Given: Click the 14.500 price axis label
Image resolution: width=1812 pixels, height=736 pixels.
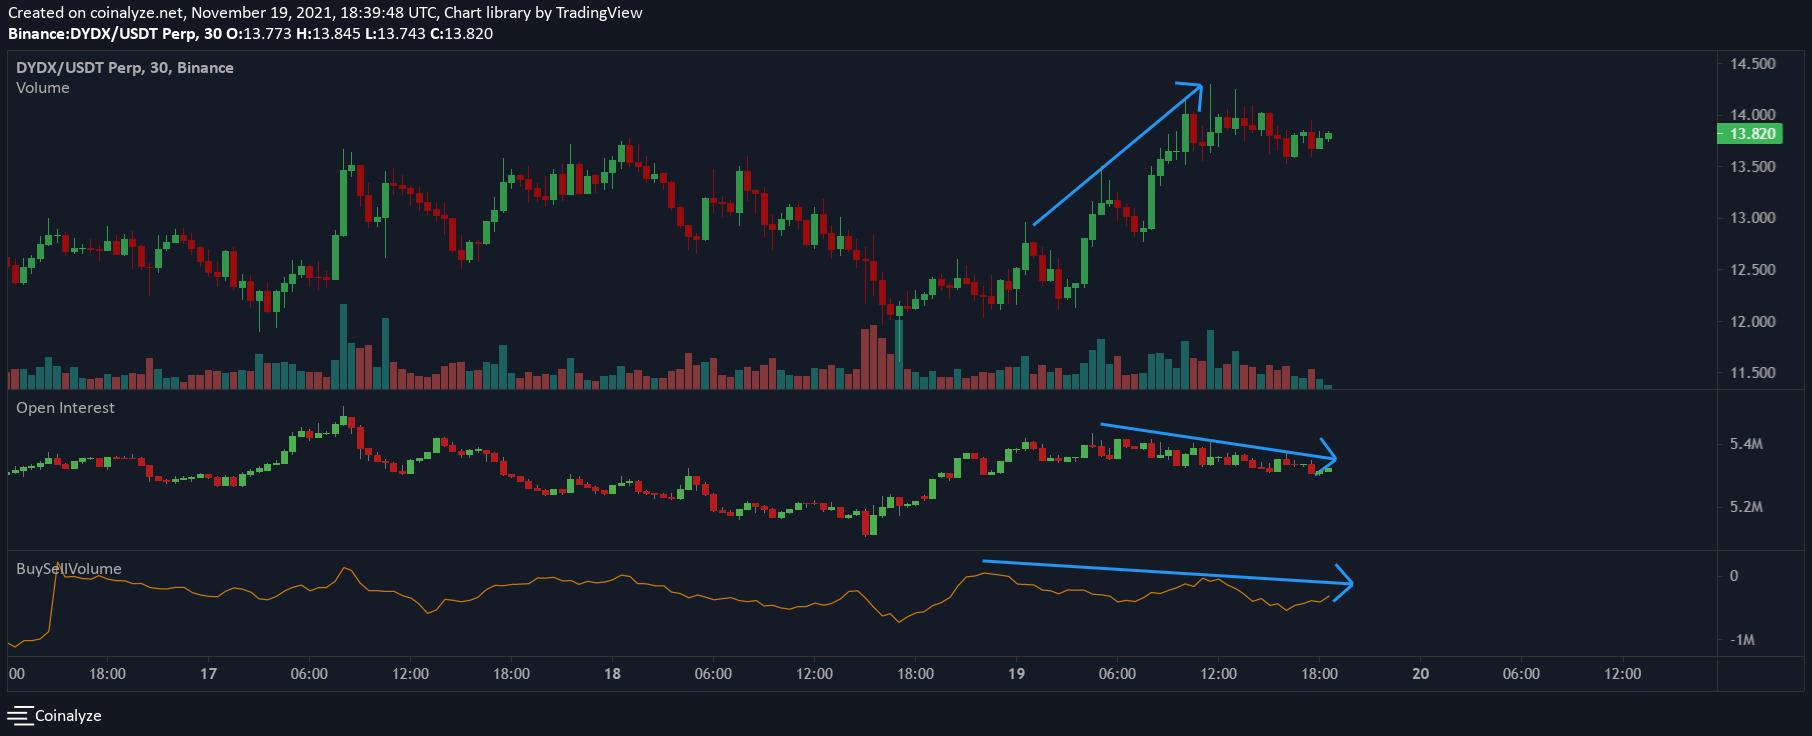Looking at the screenshot, I should point(1753,63).
